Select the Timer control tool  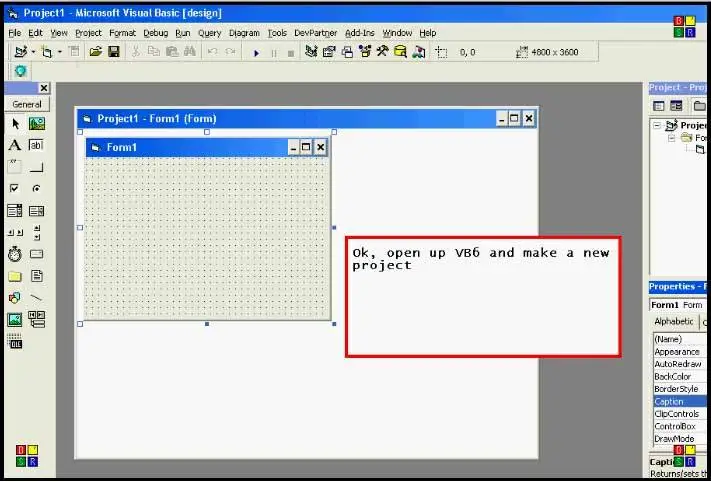[x=15, y=254]
